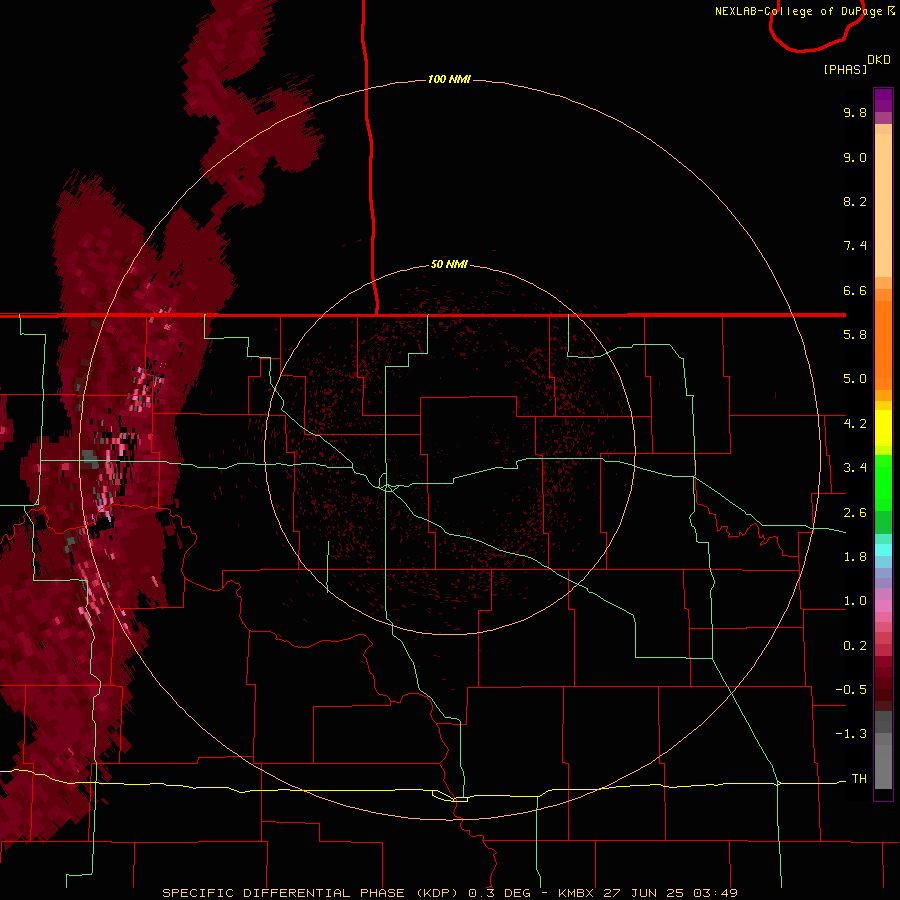Viewport: 900px width, 900px height.
Task: Click the 100 NMI range ring label
Action: [x=449, y=79]
